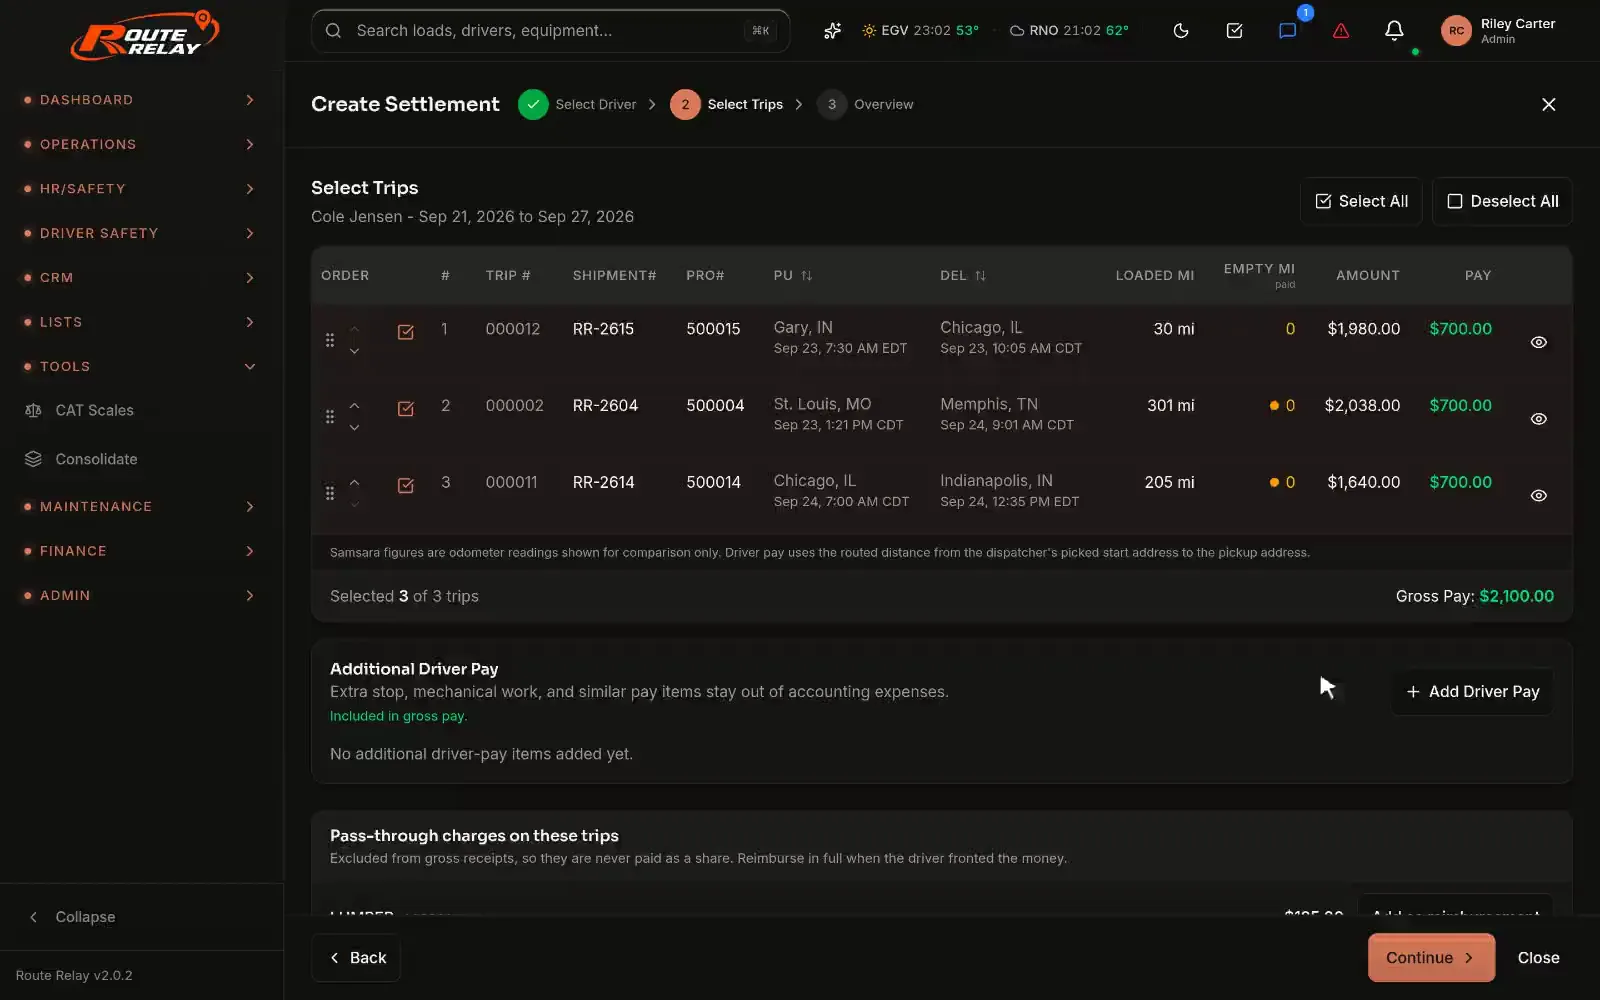Click Deselect All trips button
This screenshot has width=1600, height=1000.
coord(1502,202)
